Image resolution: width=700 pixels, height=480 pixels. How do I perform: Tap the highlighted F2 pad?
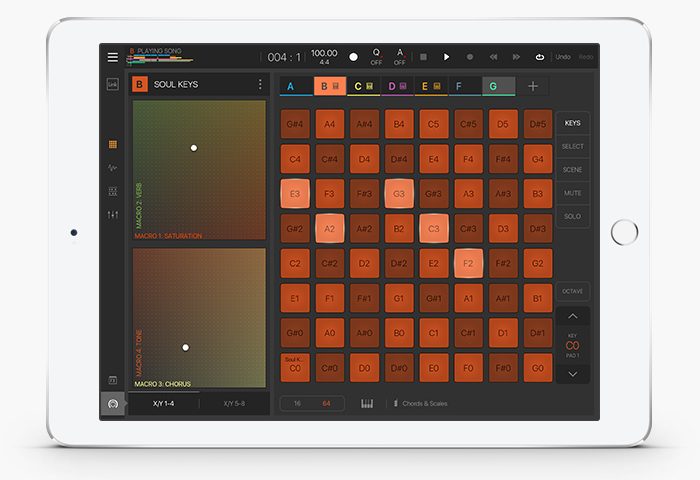coord(468,263)
